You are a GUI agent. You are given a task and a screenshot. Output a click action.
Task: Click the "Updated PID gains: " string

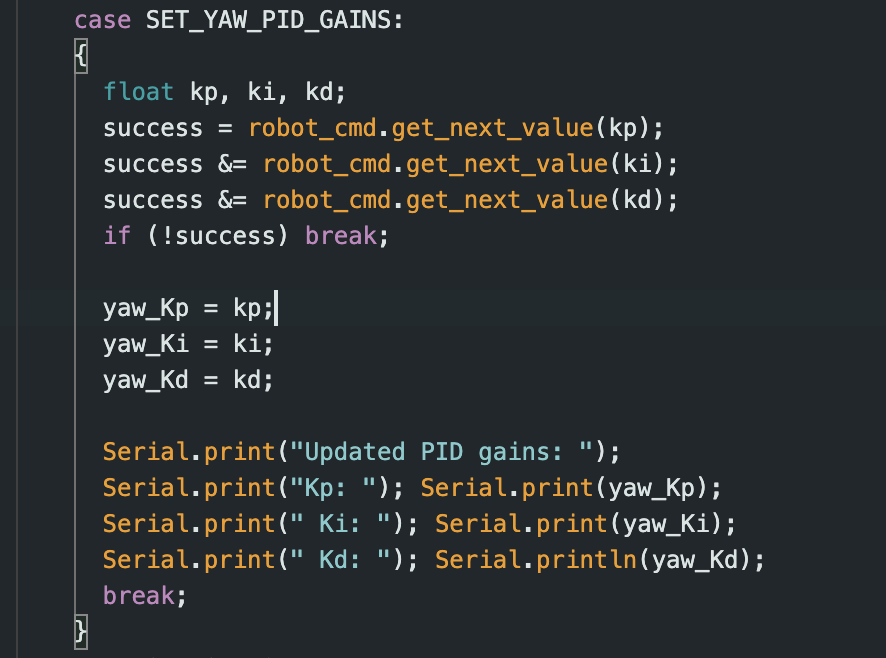pos(442,453)
